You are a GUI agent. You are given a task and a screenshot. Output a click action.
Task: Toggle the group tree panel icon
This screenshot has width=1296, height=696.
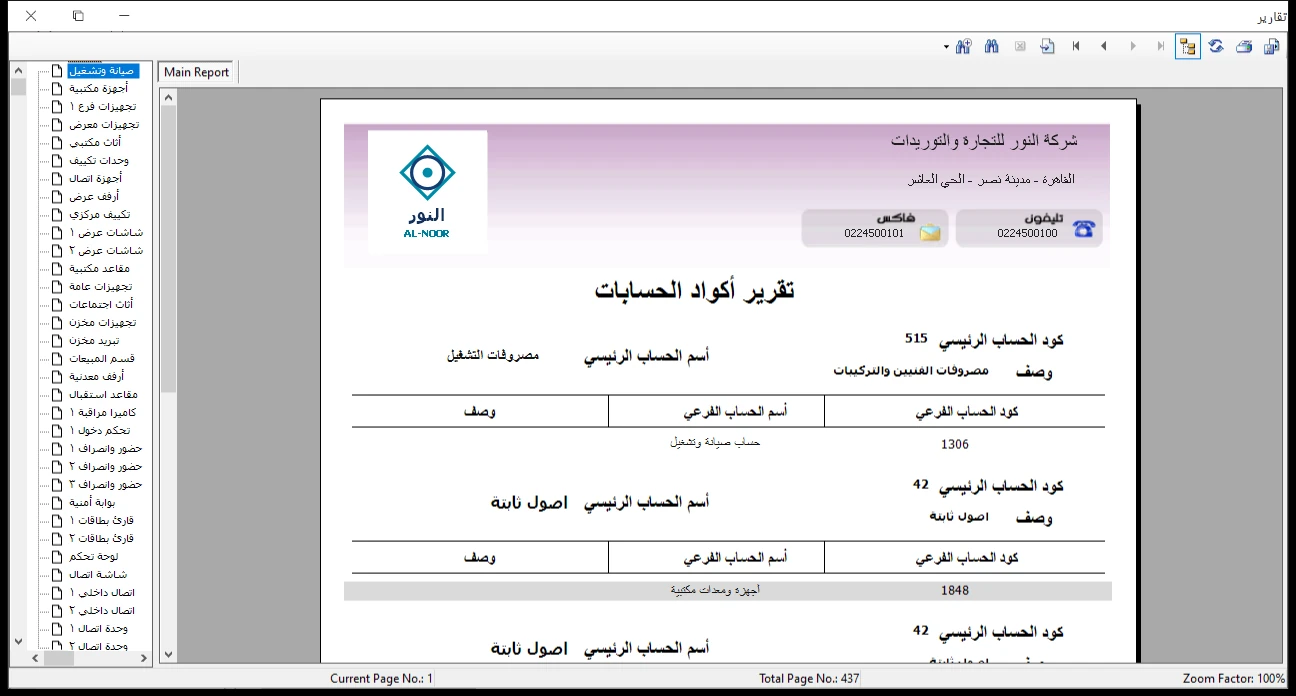pyautogui.click(x=1188, y=46)
